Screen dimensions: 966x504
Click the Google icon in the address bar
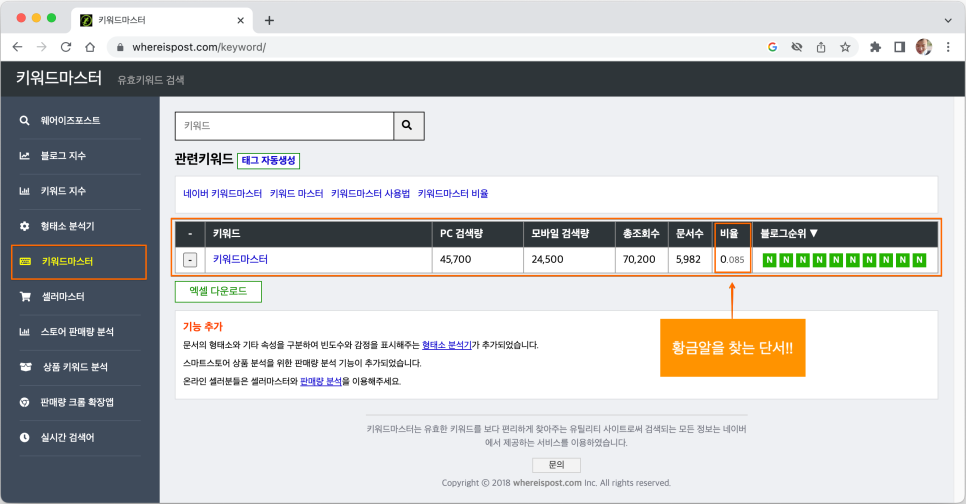pos(773,47)
